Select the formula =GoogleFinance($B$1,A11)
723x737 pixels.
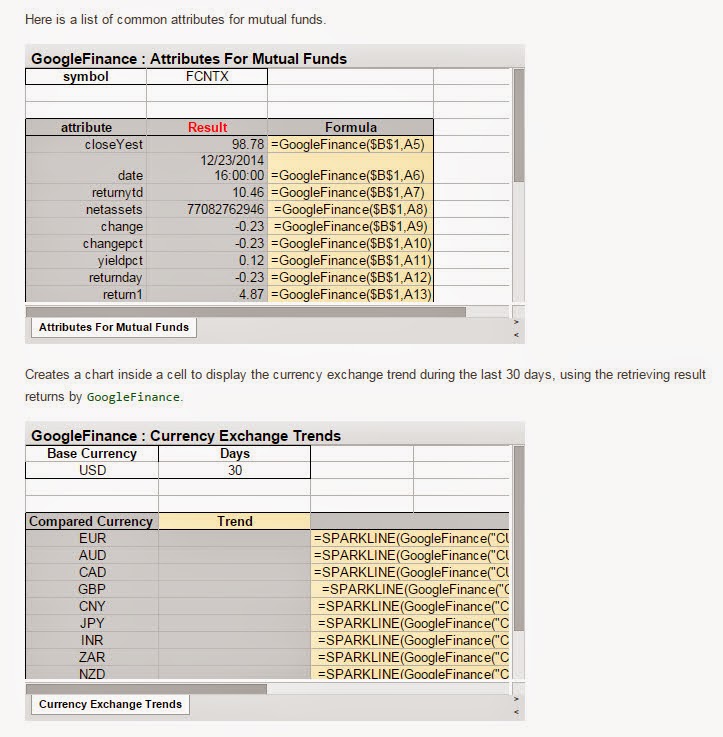tap(351, 260)
